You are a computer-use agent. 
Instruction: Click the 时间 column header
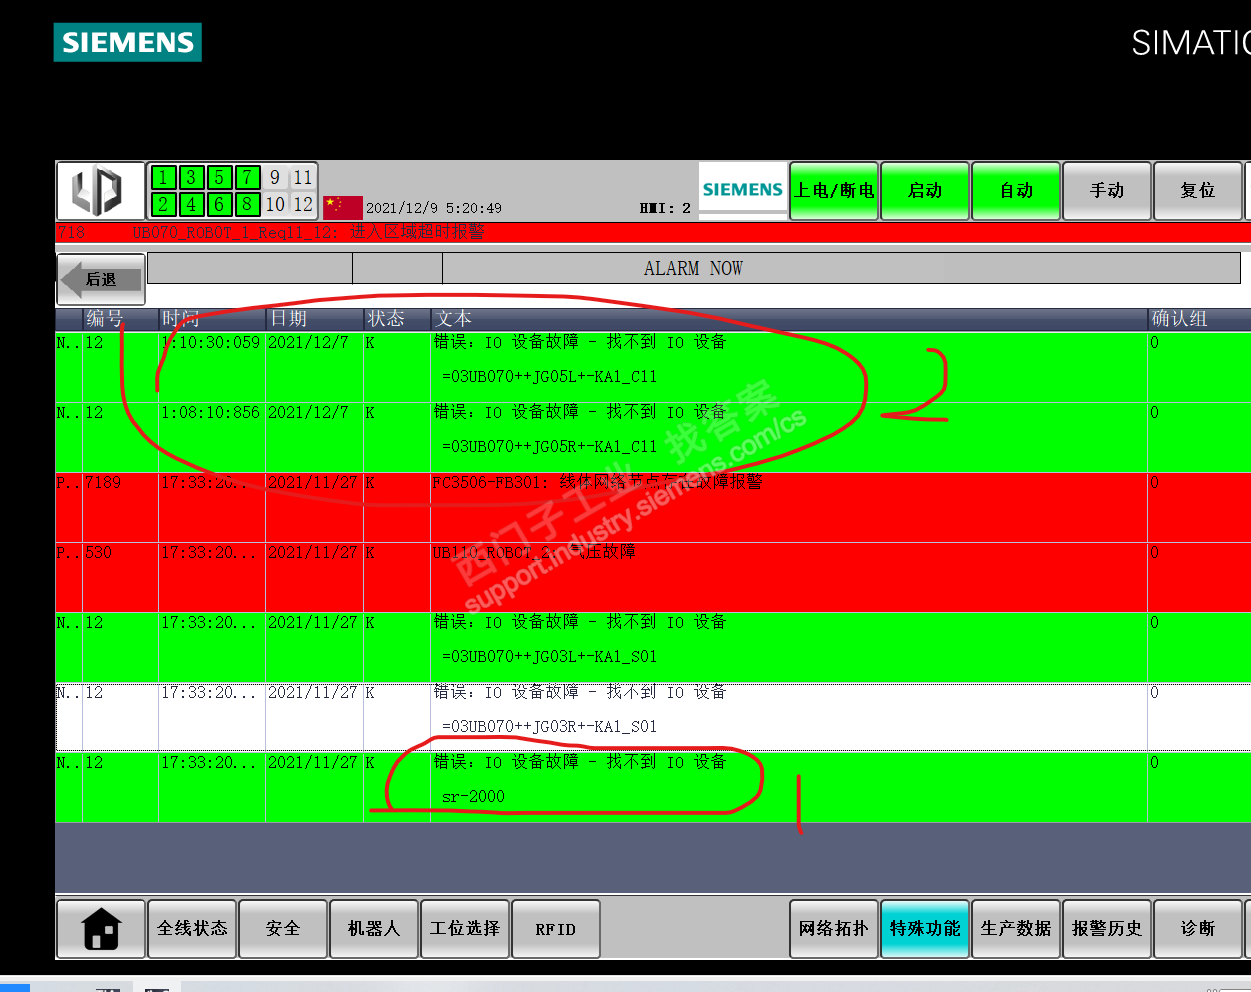click(x=212, y=319)
